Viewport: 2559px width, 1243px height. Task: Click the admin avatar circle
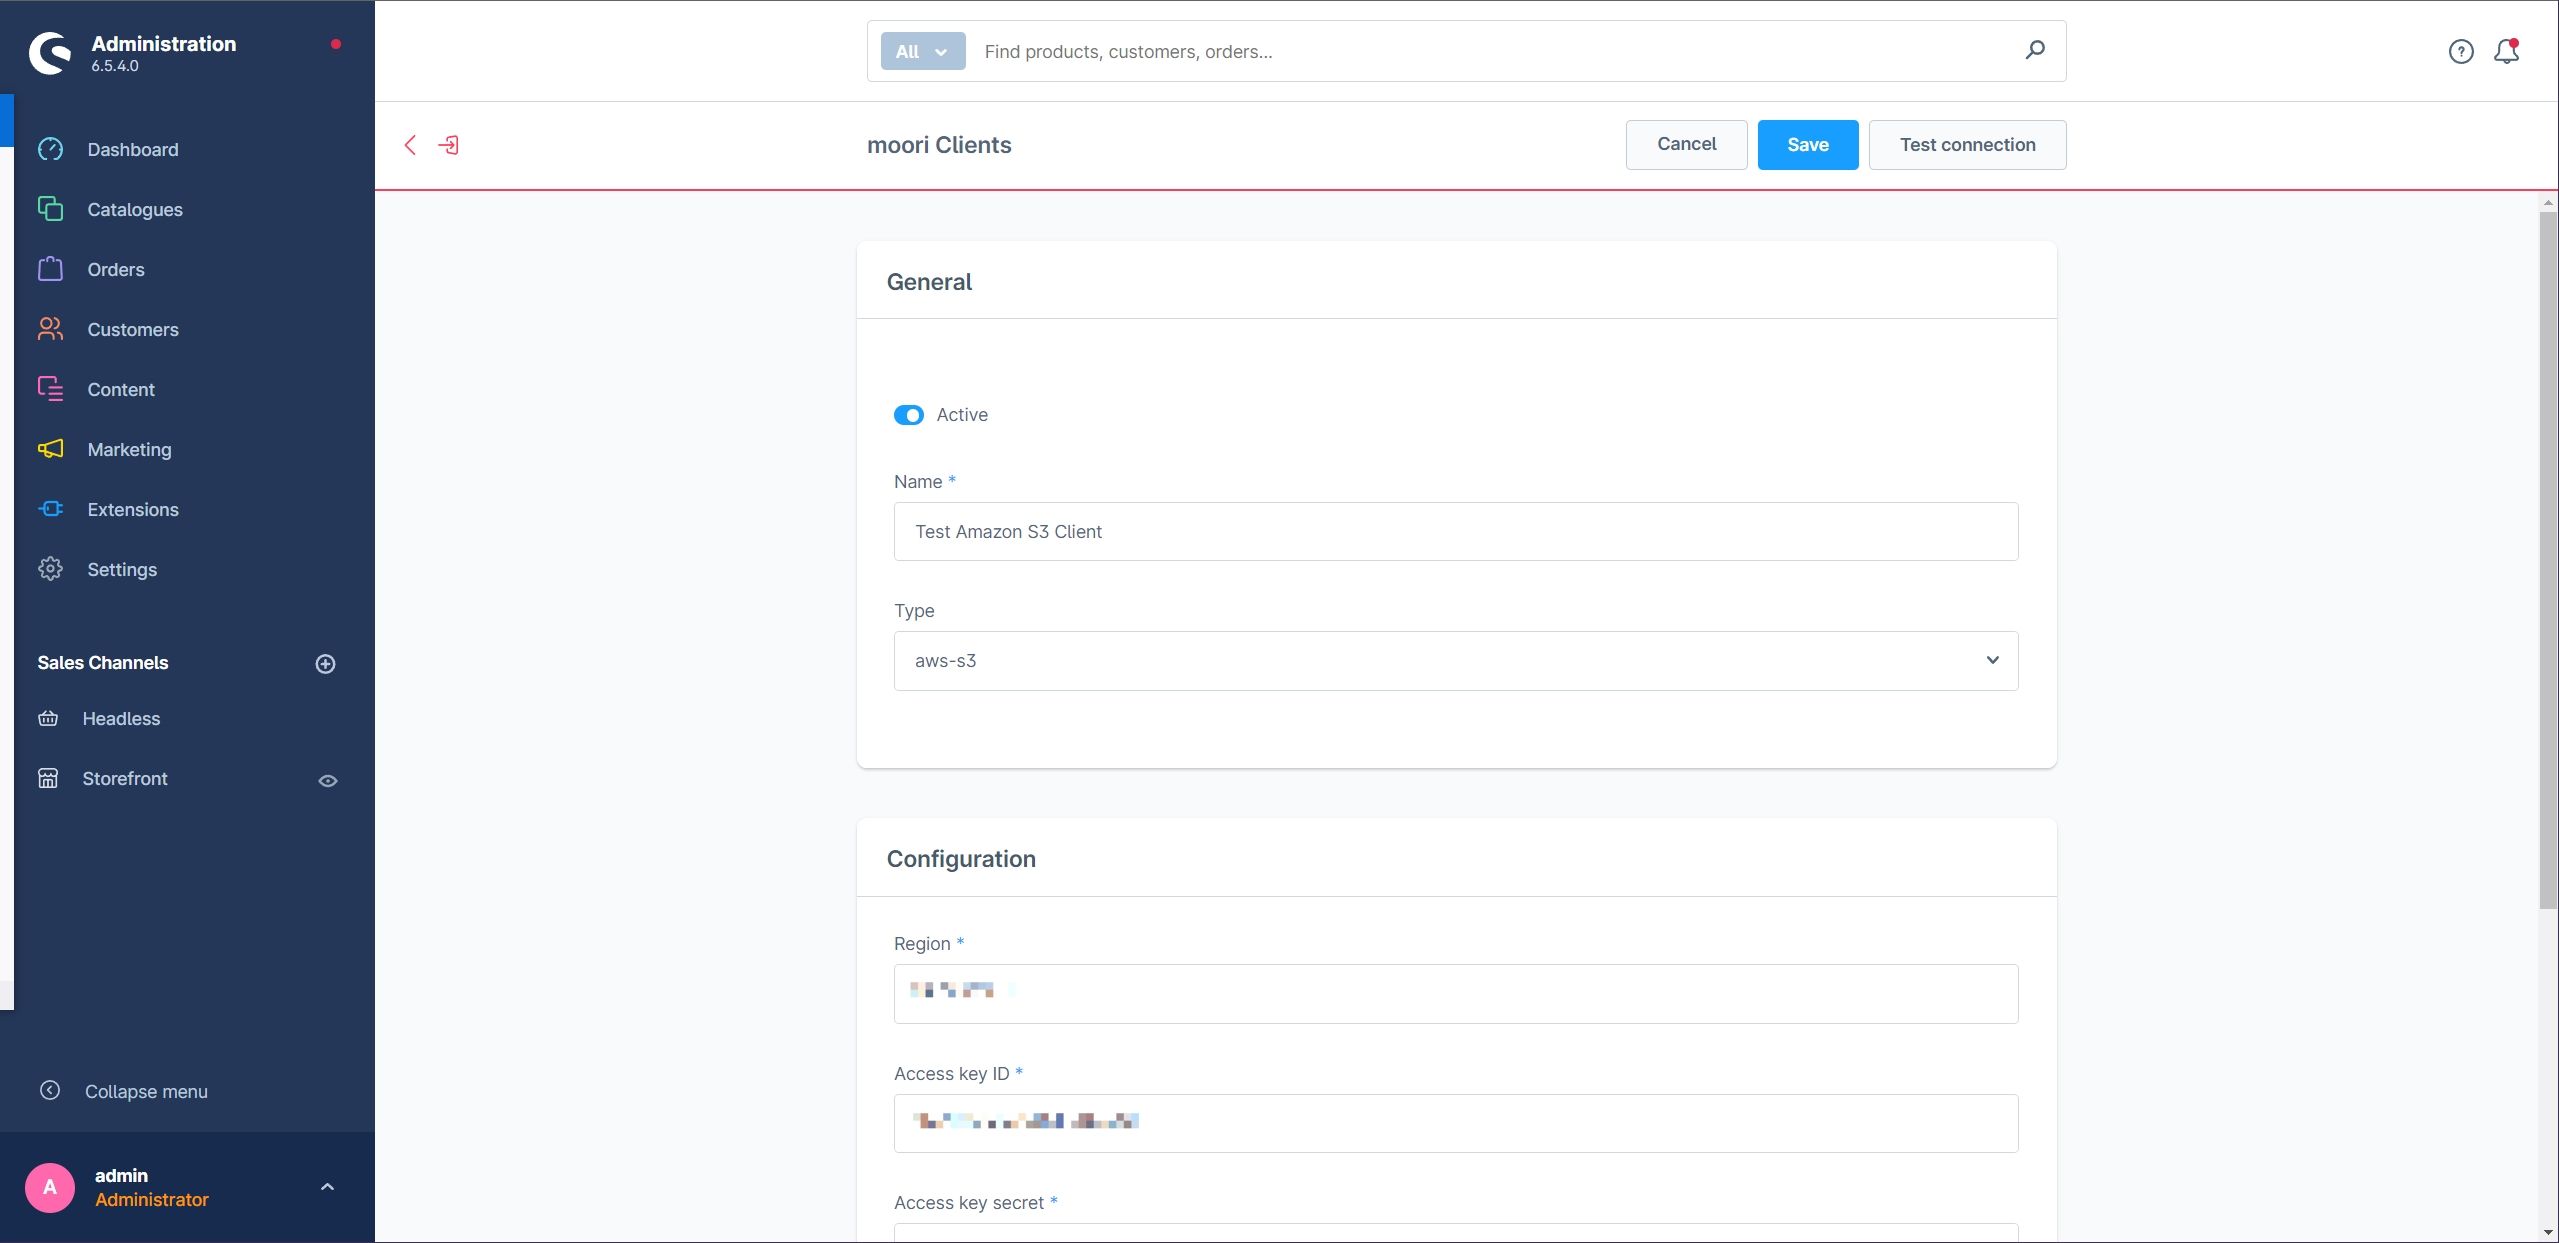pos(50,1187)
